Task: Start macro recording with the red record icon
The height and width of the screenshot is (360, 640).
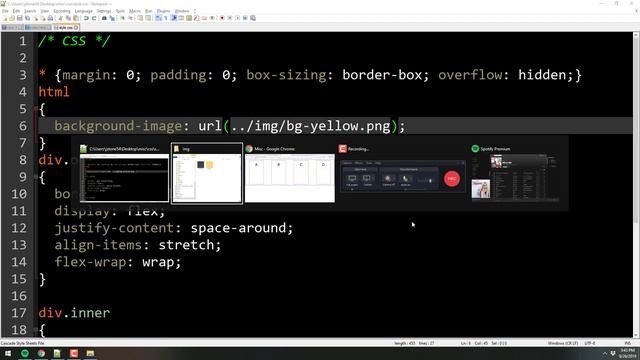Action: [x=222, y=18]
